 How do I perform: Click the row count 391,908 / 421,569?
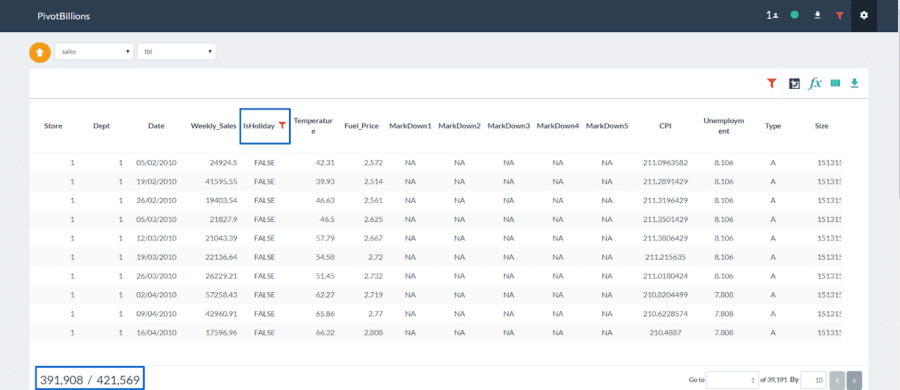[90, 380]
